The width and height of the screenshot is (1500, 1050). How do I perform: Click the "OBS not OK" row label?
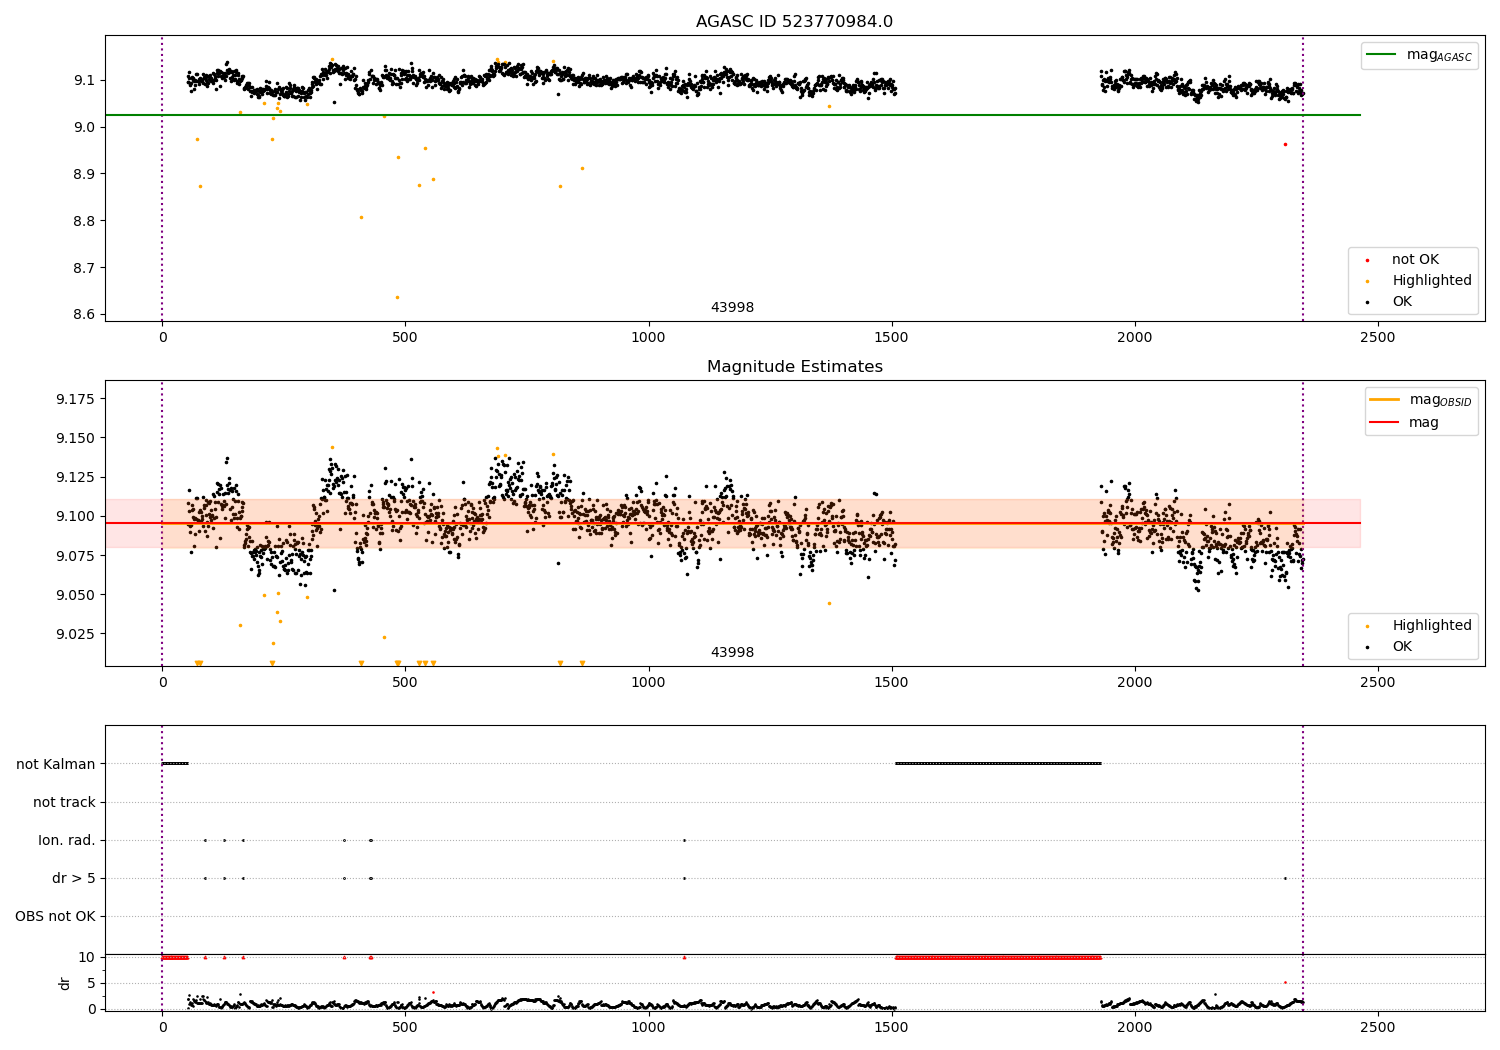(55, 917)
